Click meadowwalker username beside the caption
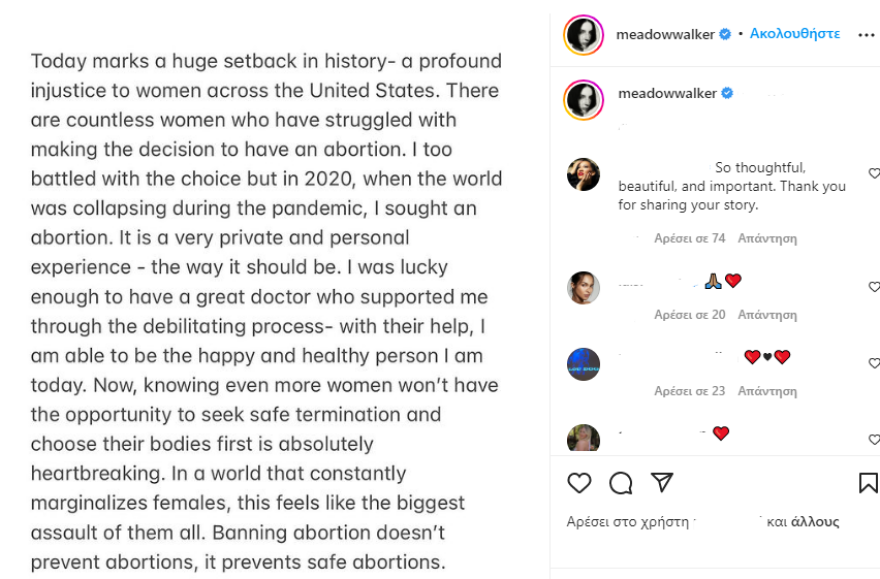This screenshot has height=579, width=880. (x=667, y=94)
